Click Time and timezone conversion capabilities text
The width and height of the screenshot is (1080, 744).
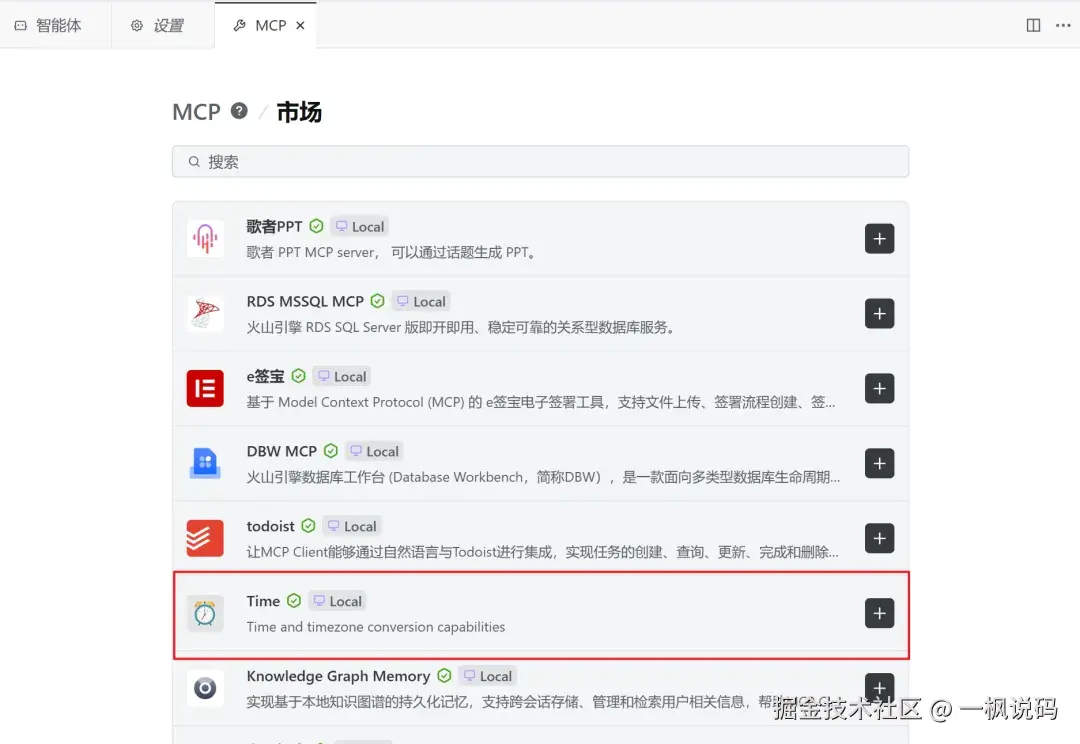[376, 627]
